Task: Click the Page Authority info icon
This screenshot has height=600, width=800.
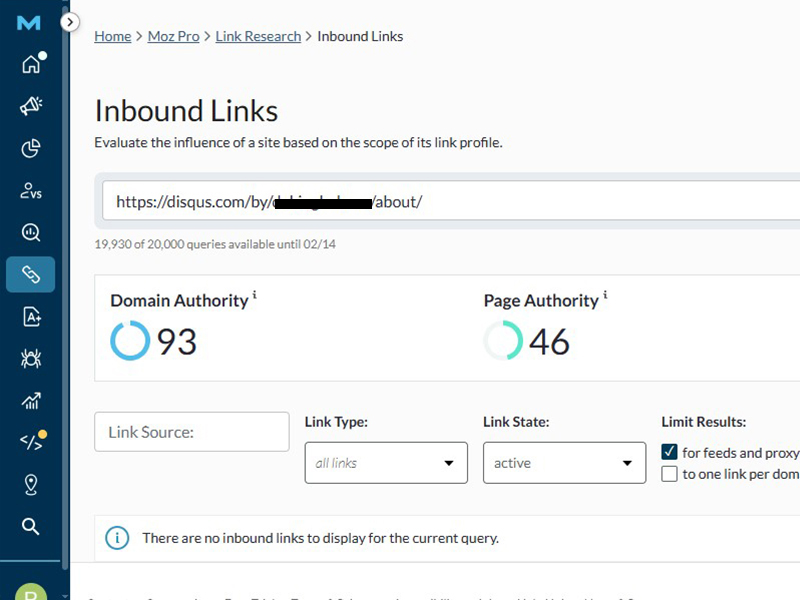Action: [605, 294]
